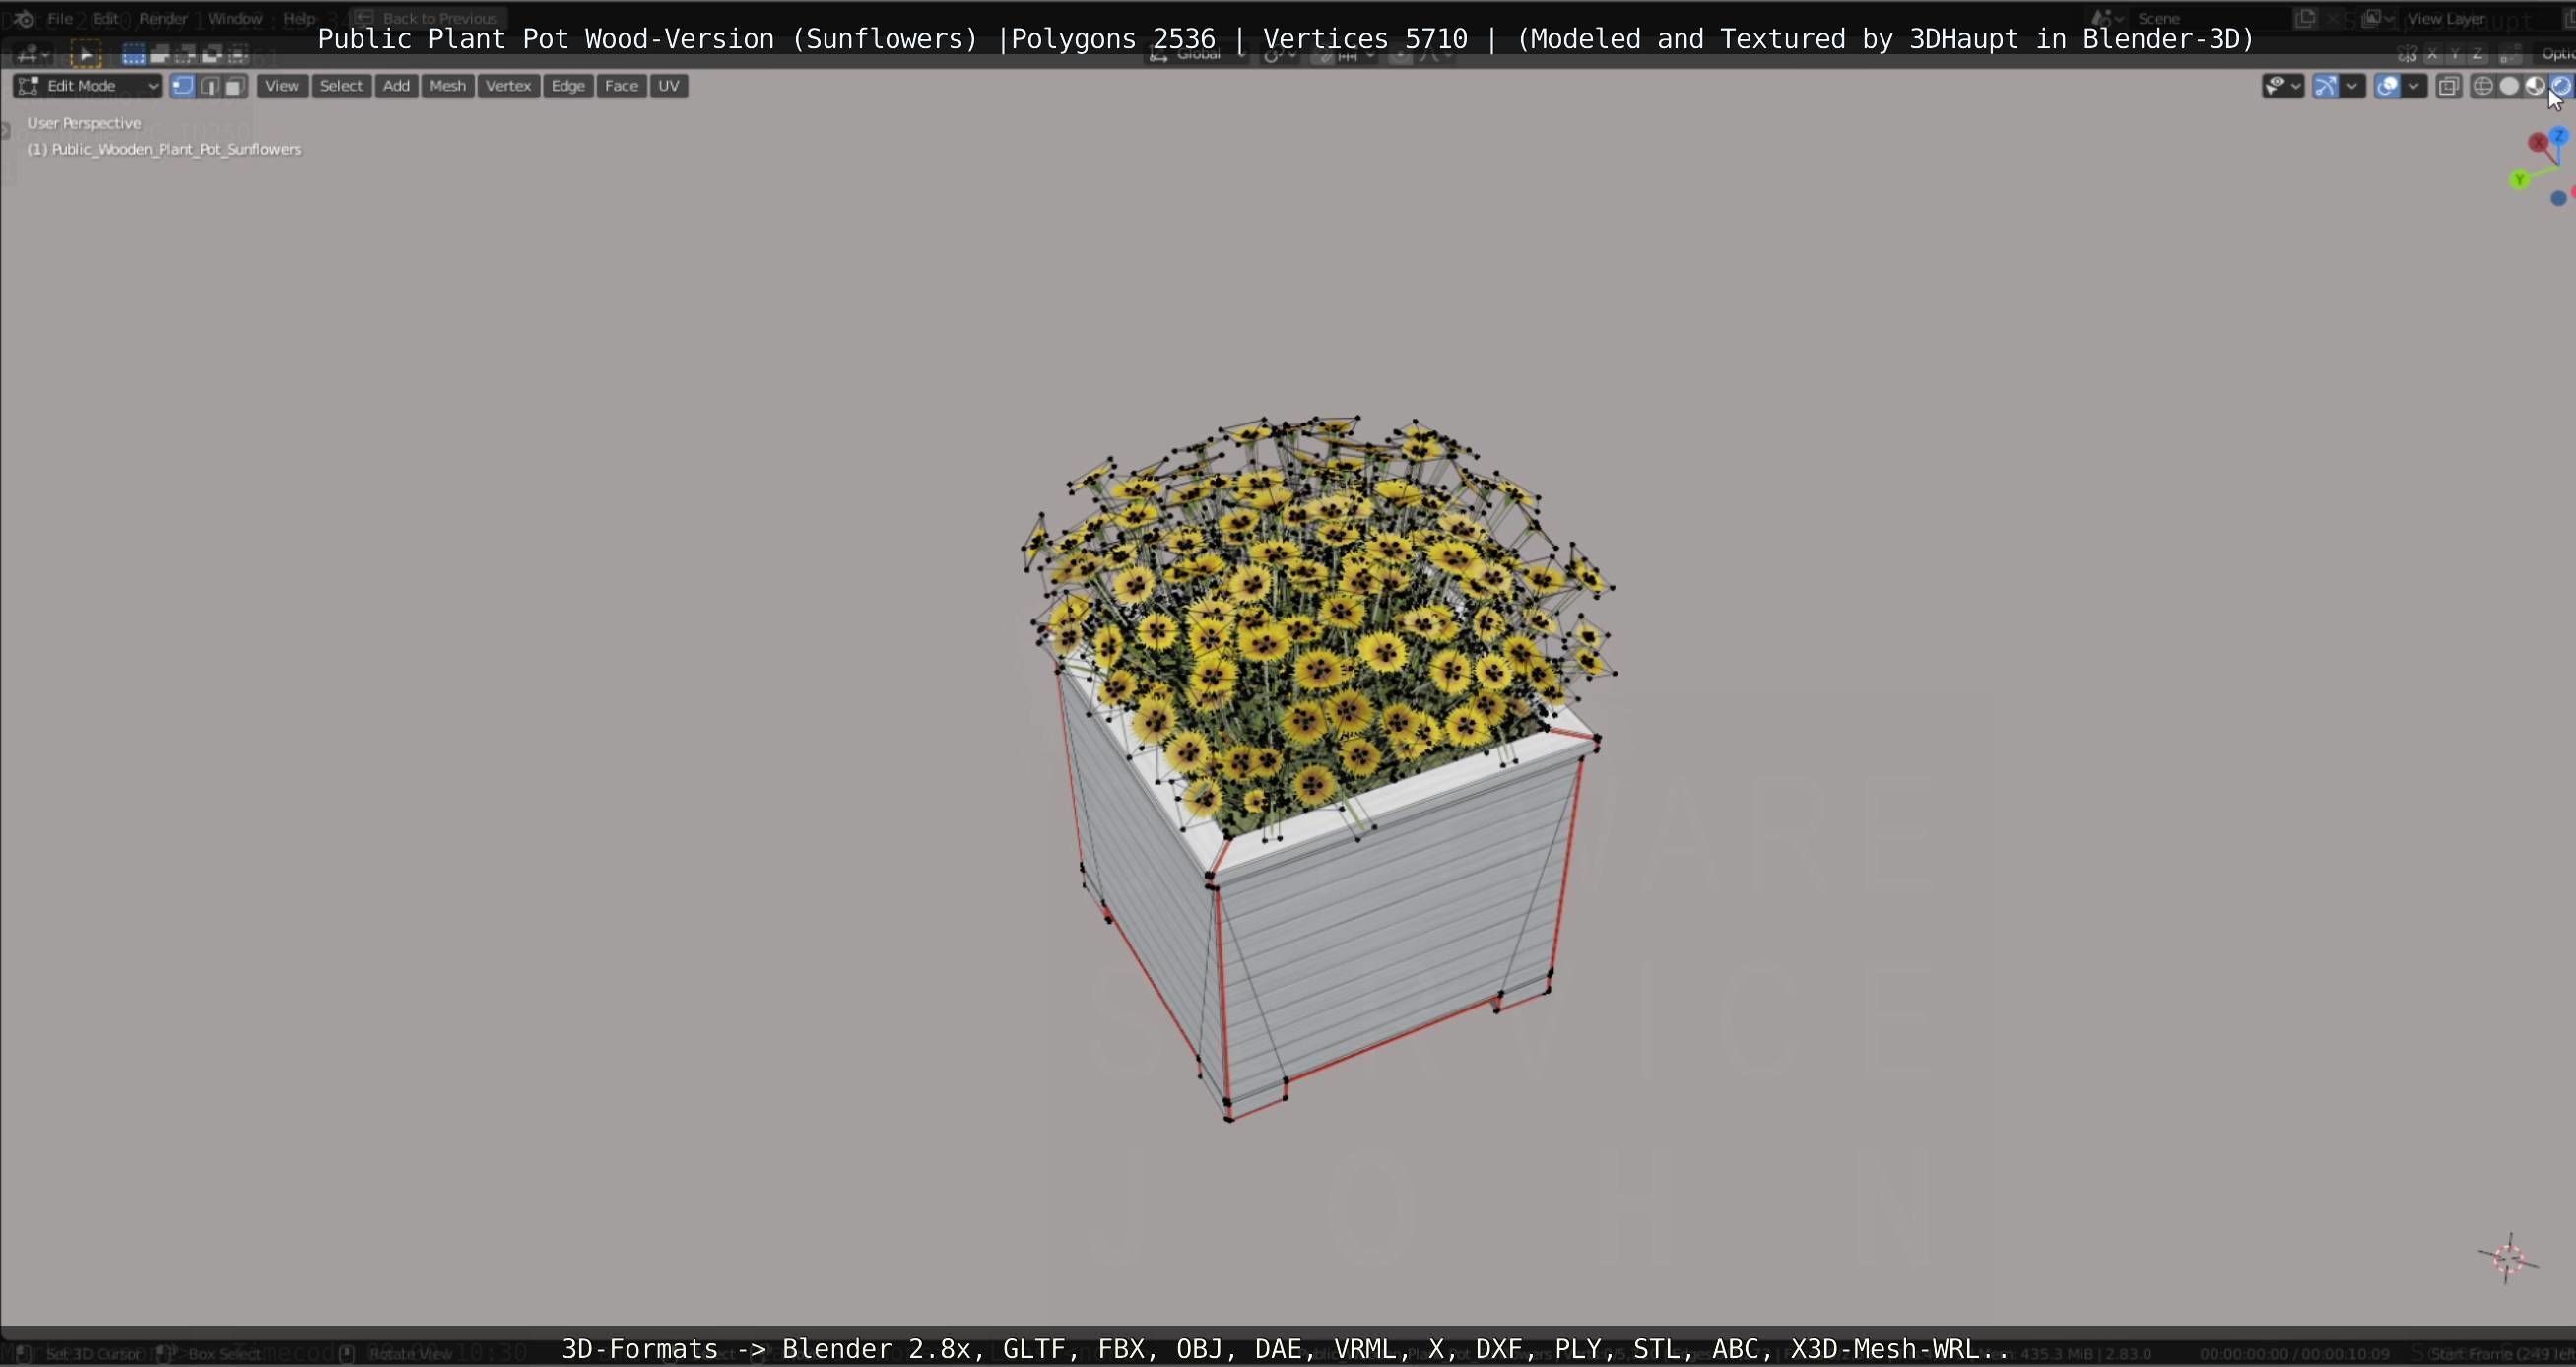Select the Select Box tool icon
The height and width of the screenshot is (1367, 2576).
pyautogui.click(x=85, y=54)
